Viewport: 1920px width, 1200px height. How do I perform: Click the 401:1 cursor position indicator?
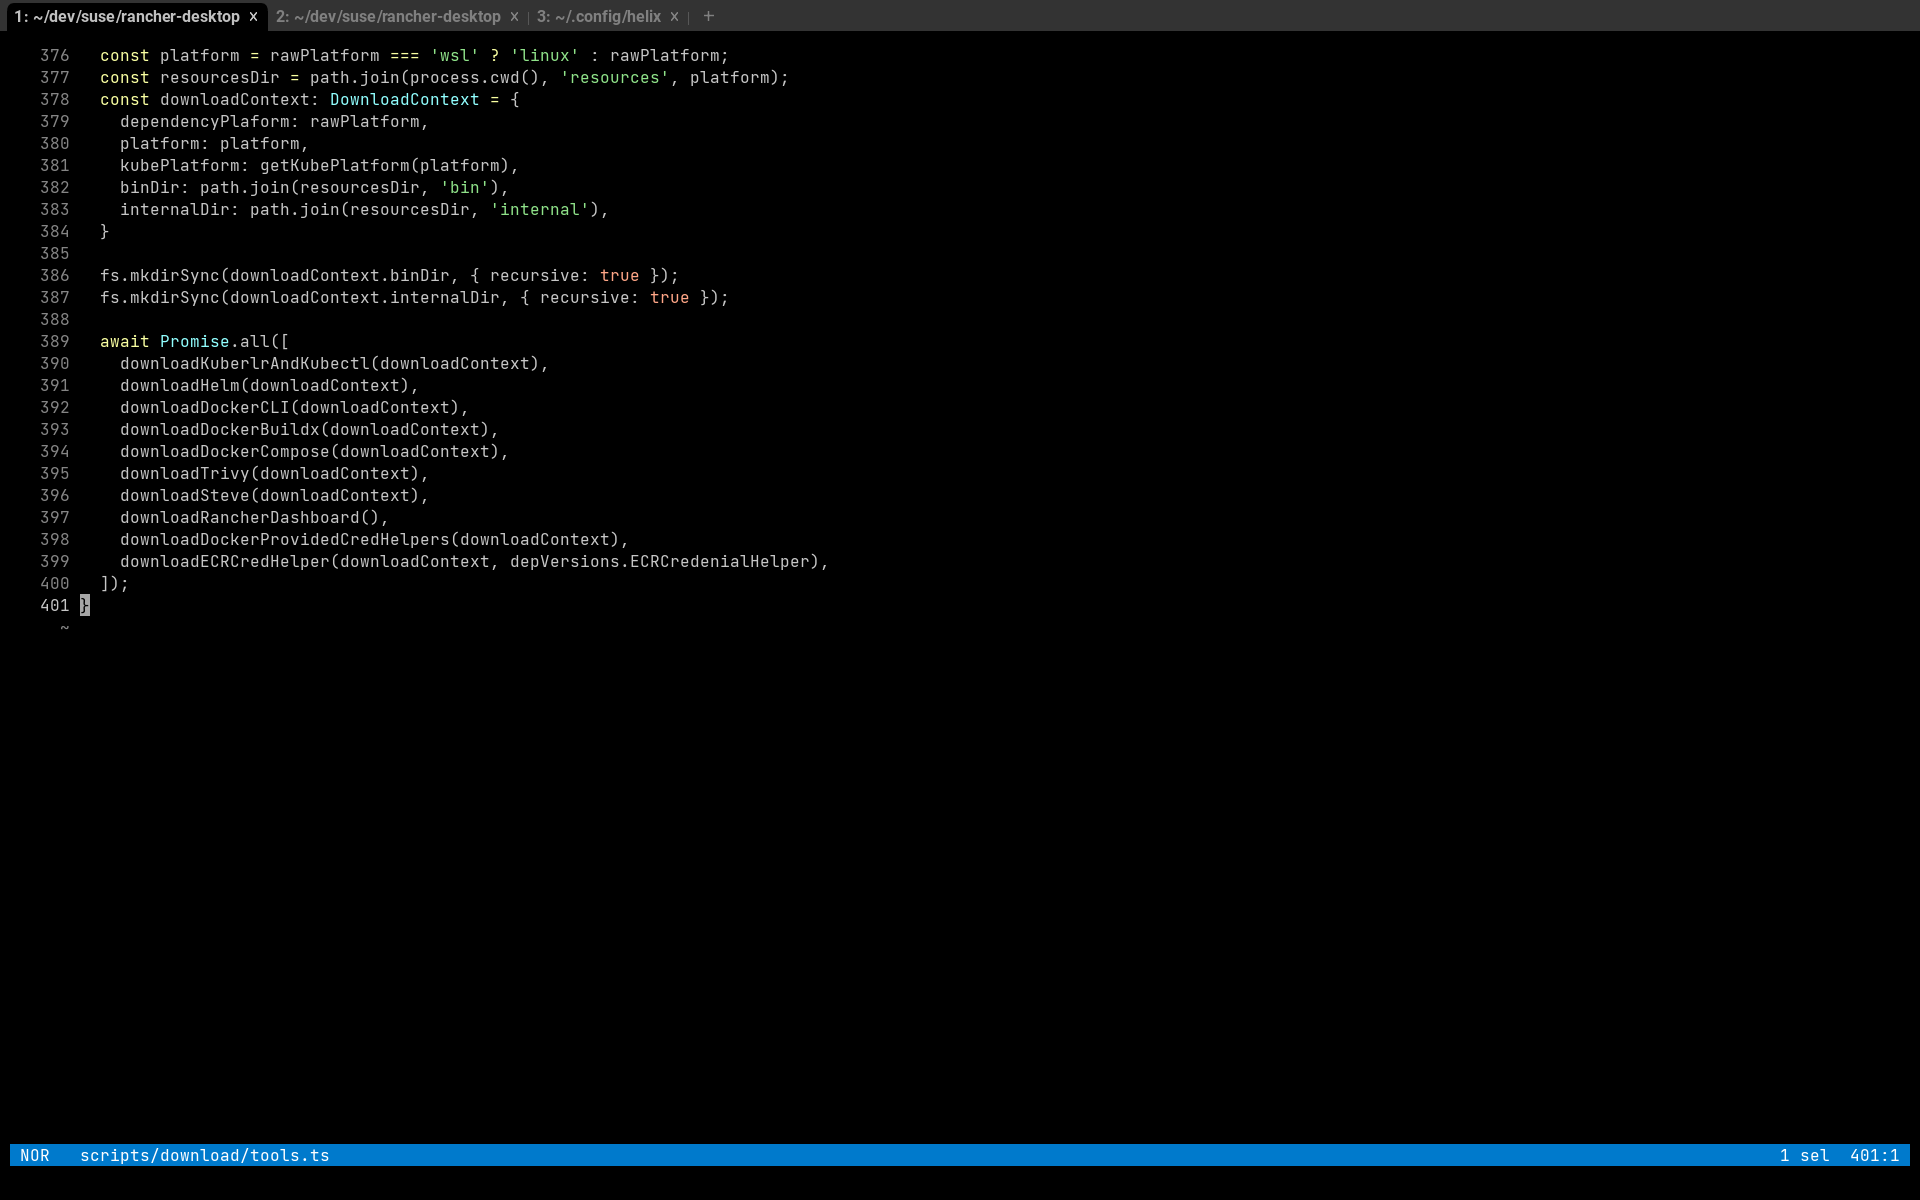point(1873,1155)
